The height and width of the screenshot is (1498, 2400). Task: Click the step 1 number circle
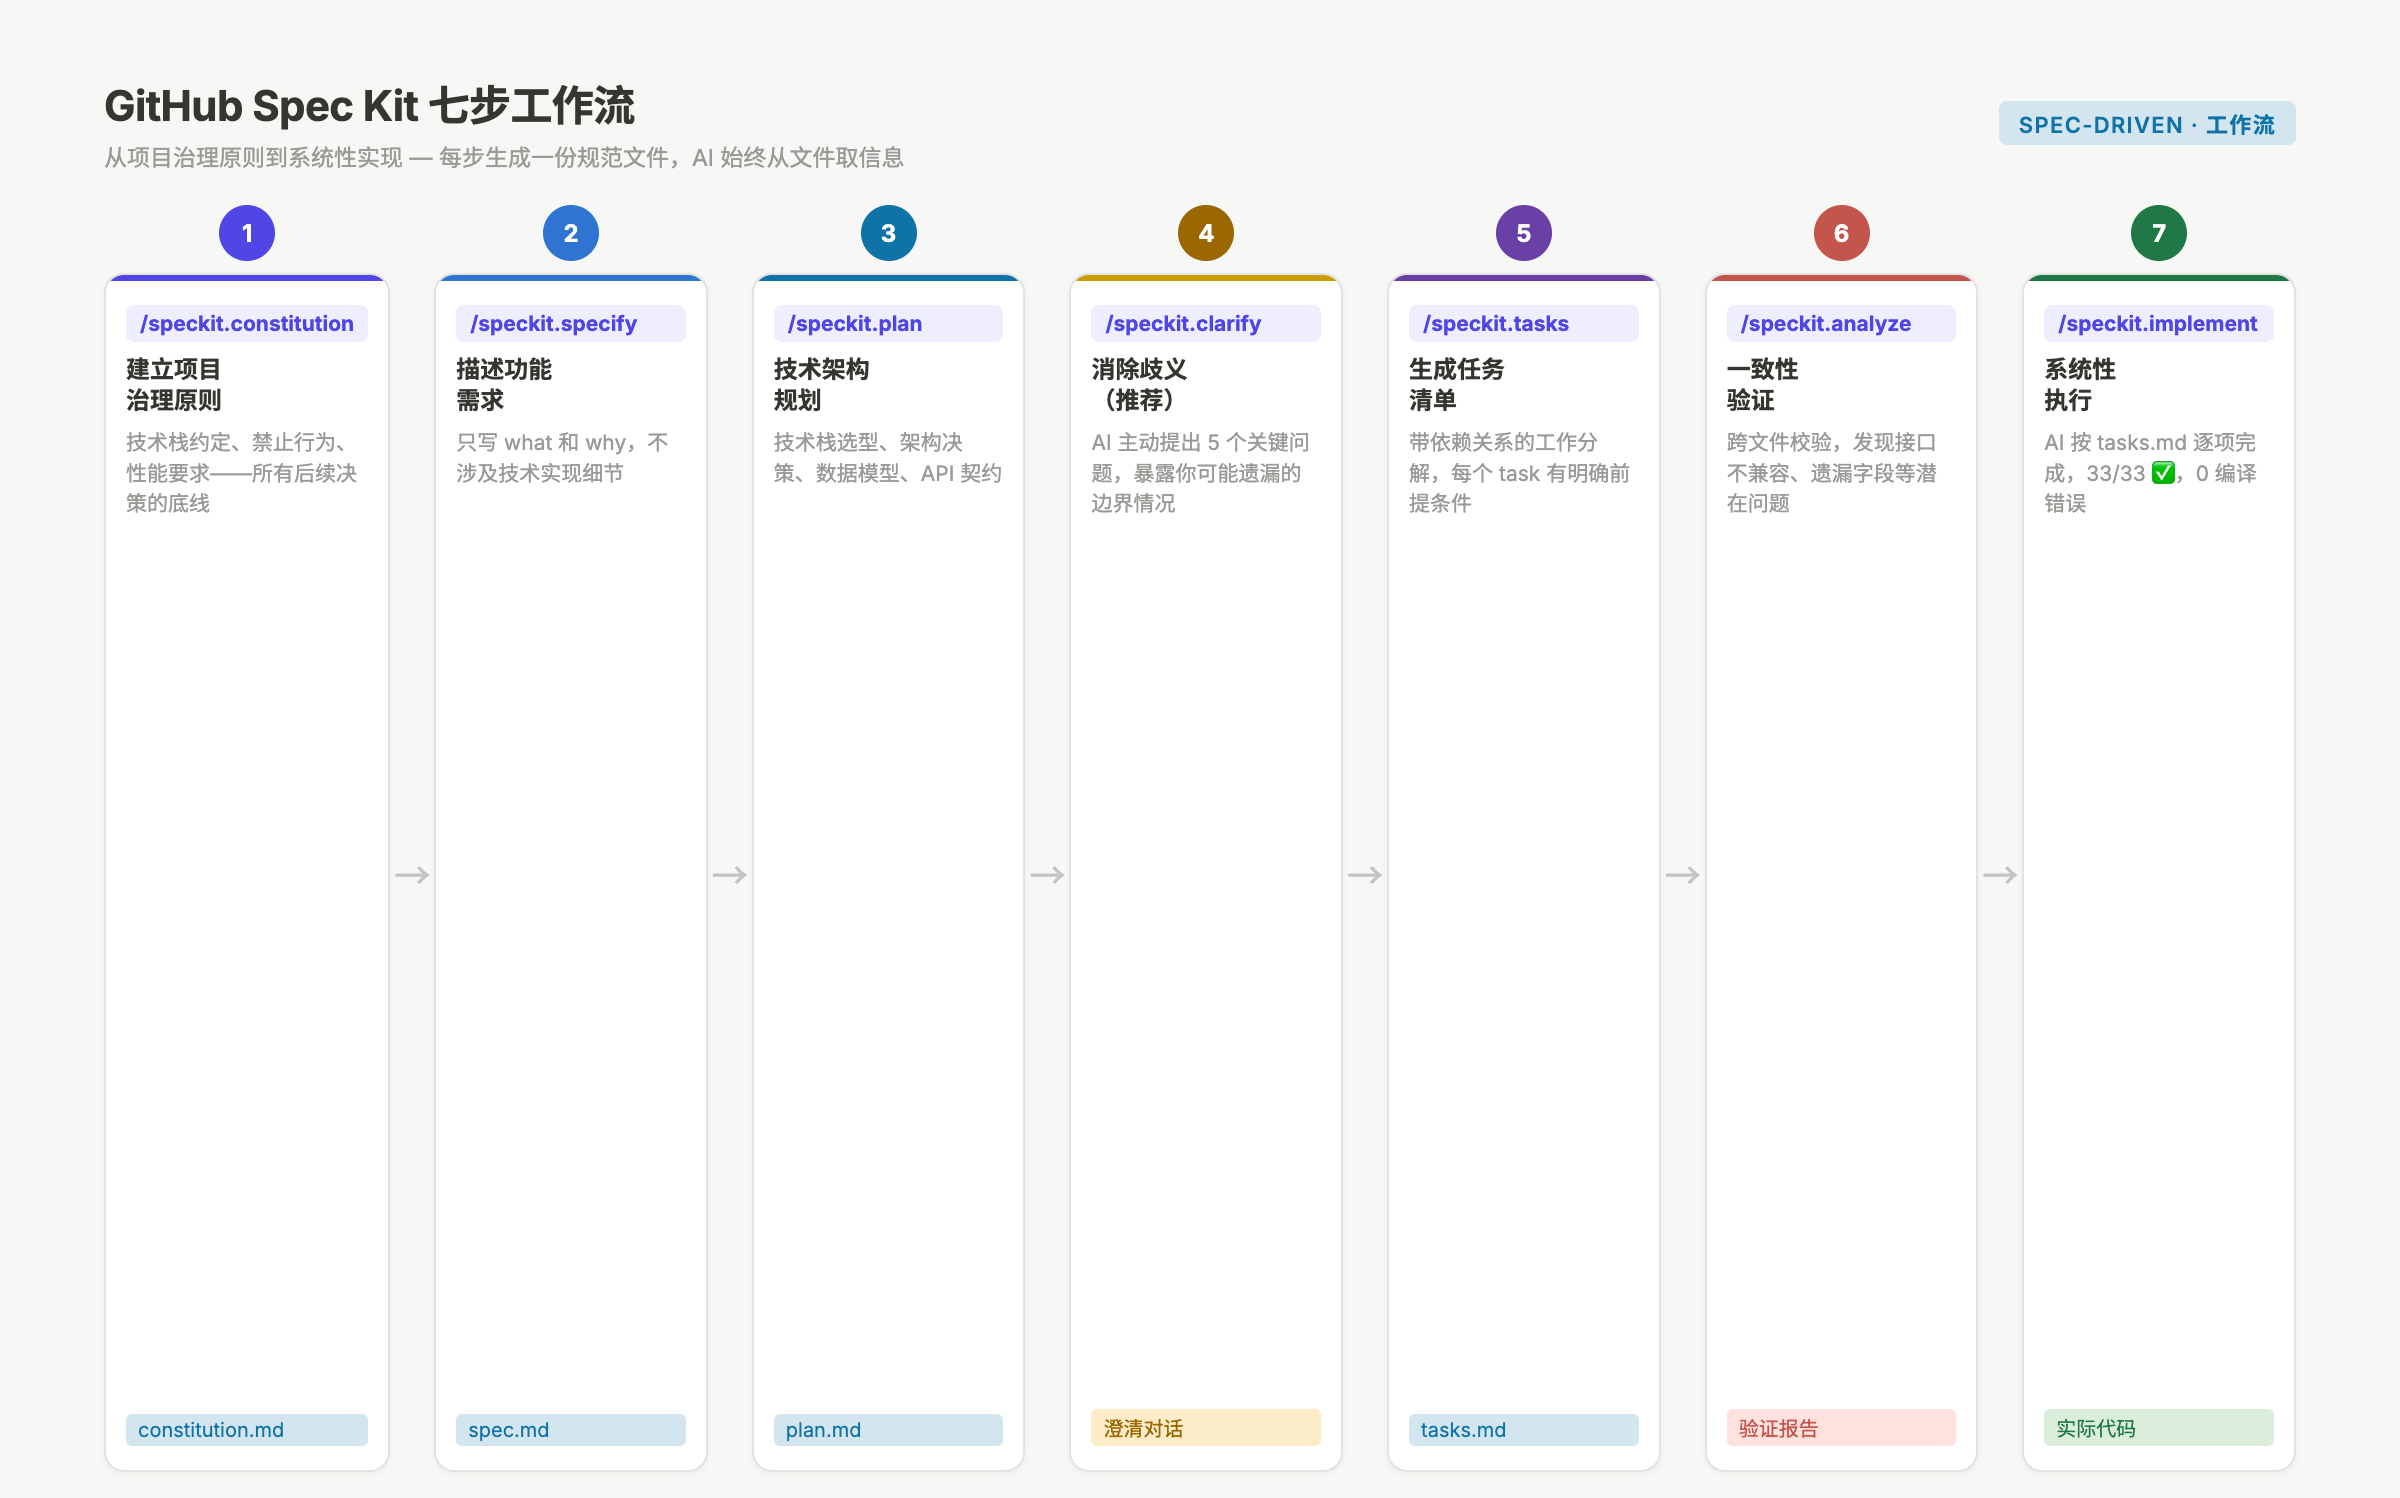point(247,233)
